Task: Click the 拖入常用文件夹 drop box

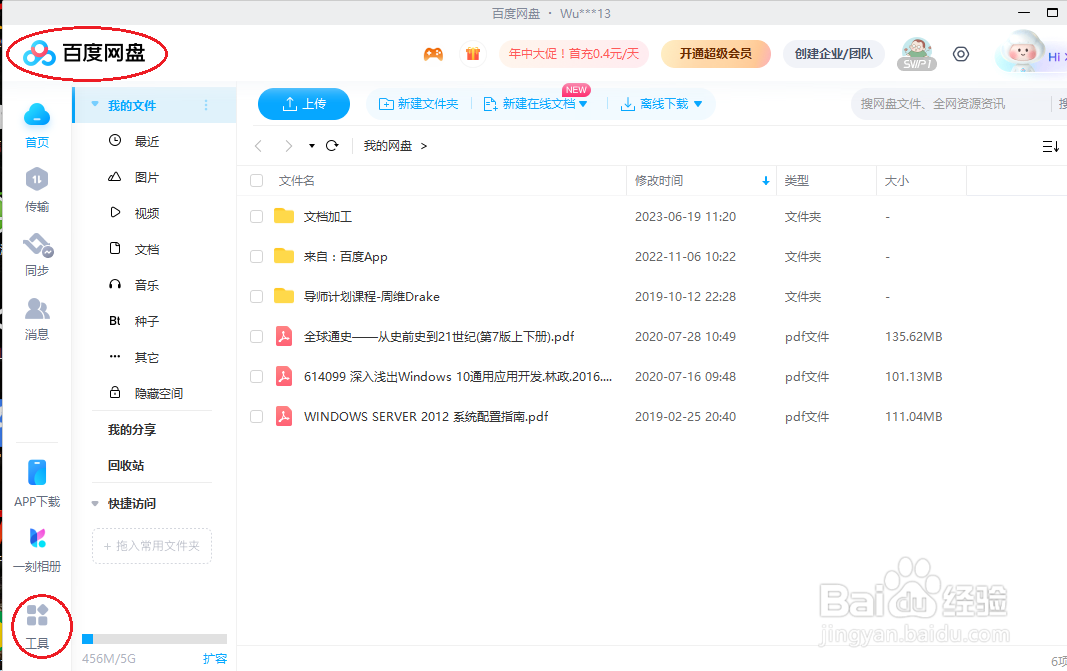Action: 152,546
